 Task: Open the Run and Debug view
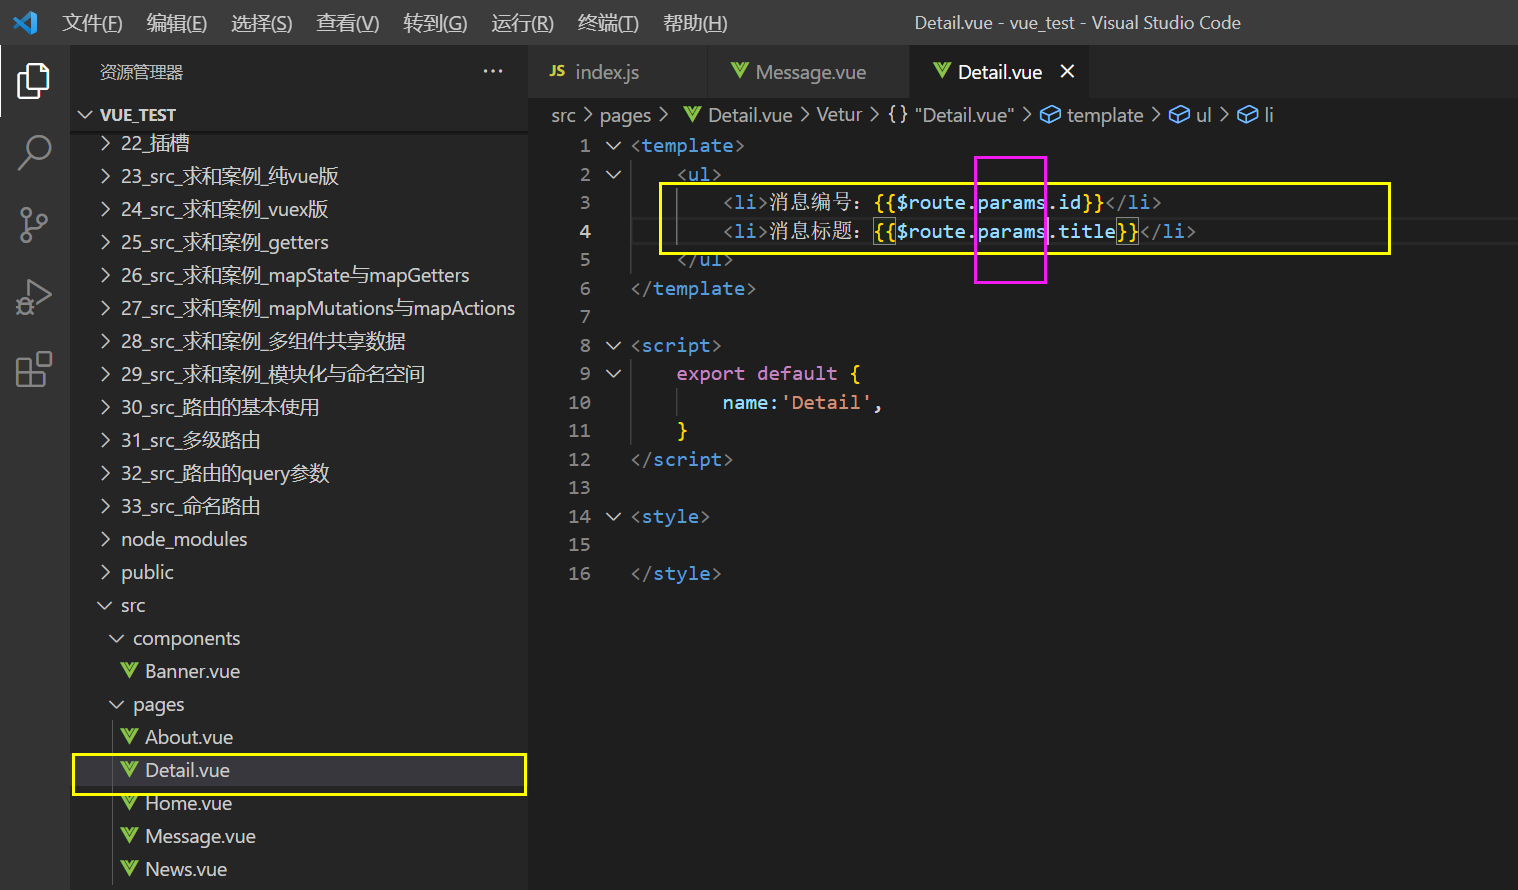click(34, 297)
